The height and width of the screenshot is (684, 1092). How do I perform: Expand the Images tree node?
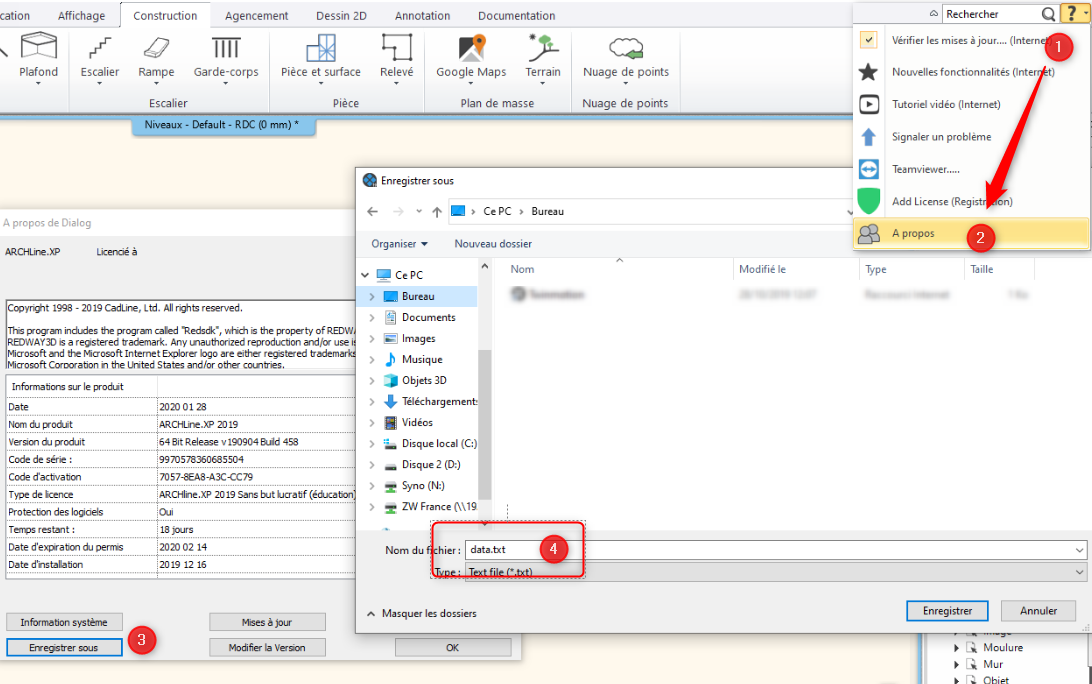click(372, 339)
